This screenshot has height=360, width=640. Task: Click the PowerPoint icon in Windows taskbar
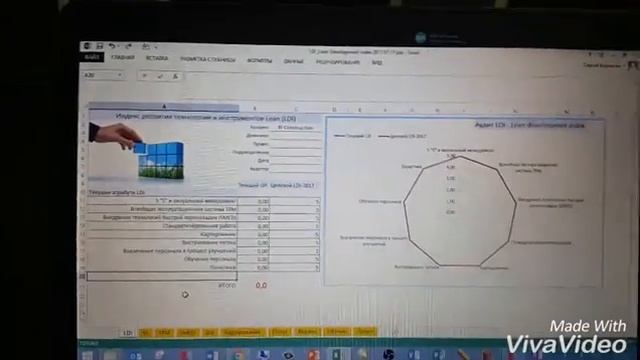coord(313,355)
